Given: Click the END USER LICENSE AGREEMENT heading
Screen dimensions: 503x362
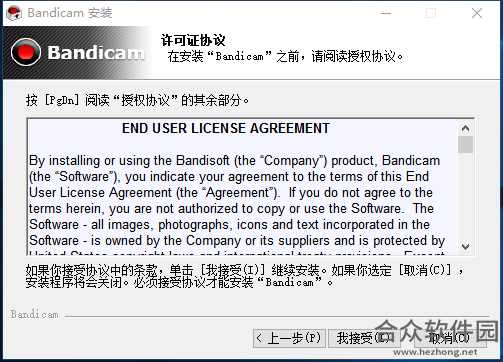Looking at the screenshot, I should [226, 128].
